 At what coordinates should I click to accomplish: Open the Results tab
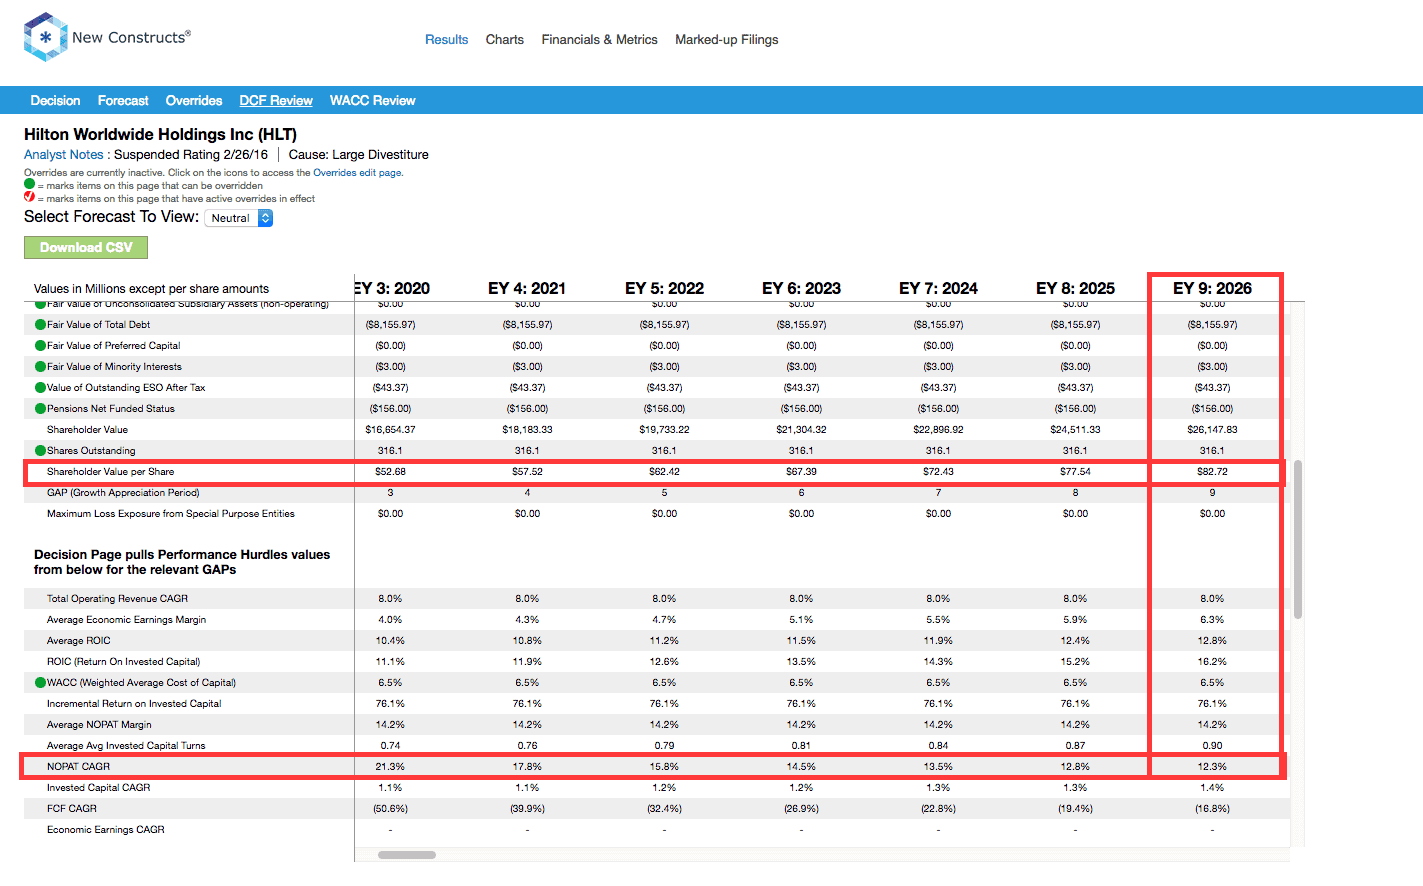click(x=446, y=40)
